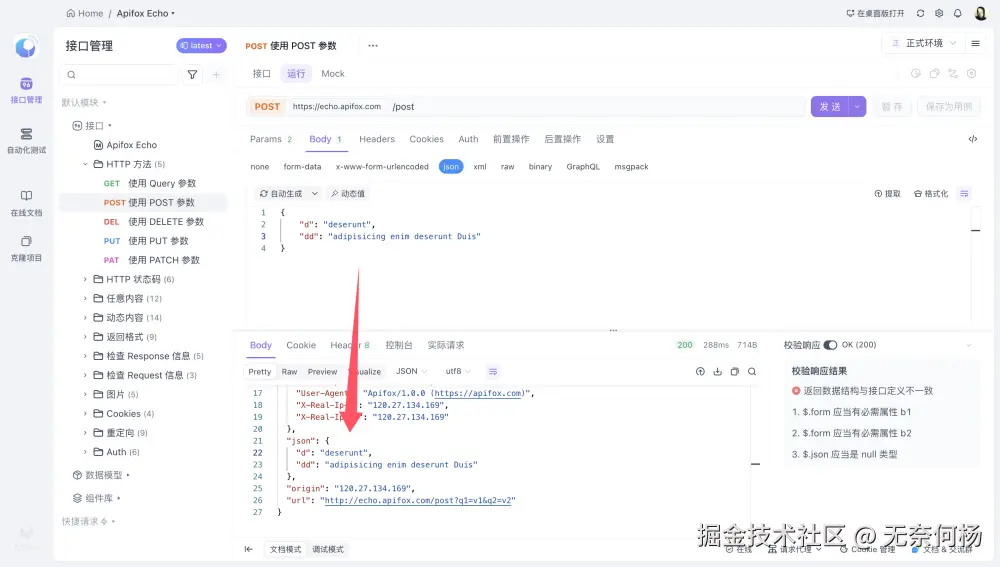This screenshot has height=567, width=1000.
Task: Select the xml body type
Action: pos(480,166)
